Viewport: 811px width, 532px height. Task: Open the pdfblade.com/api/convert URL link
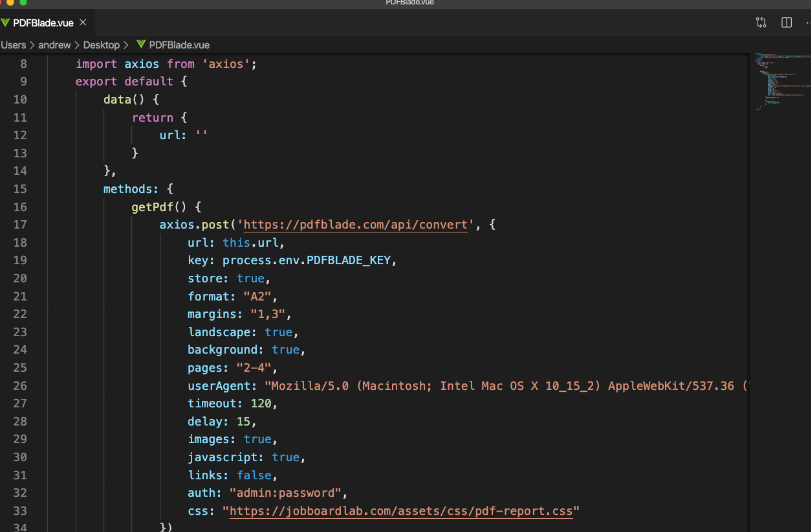click(x=355, y=225)
